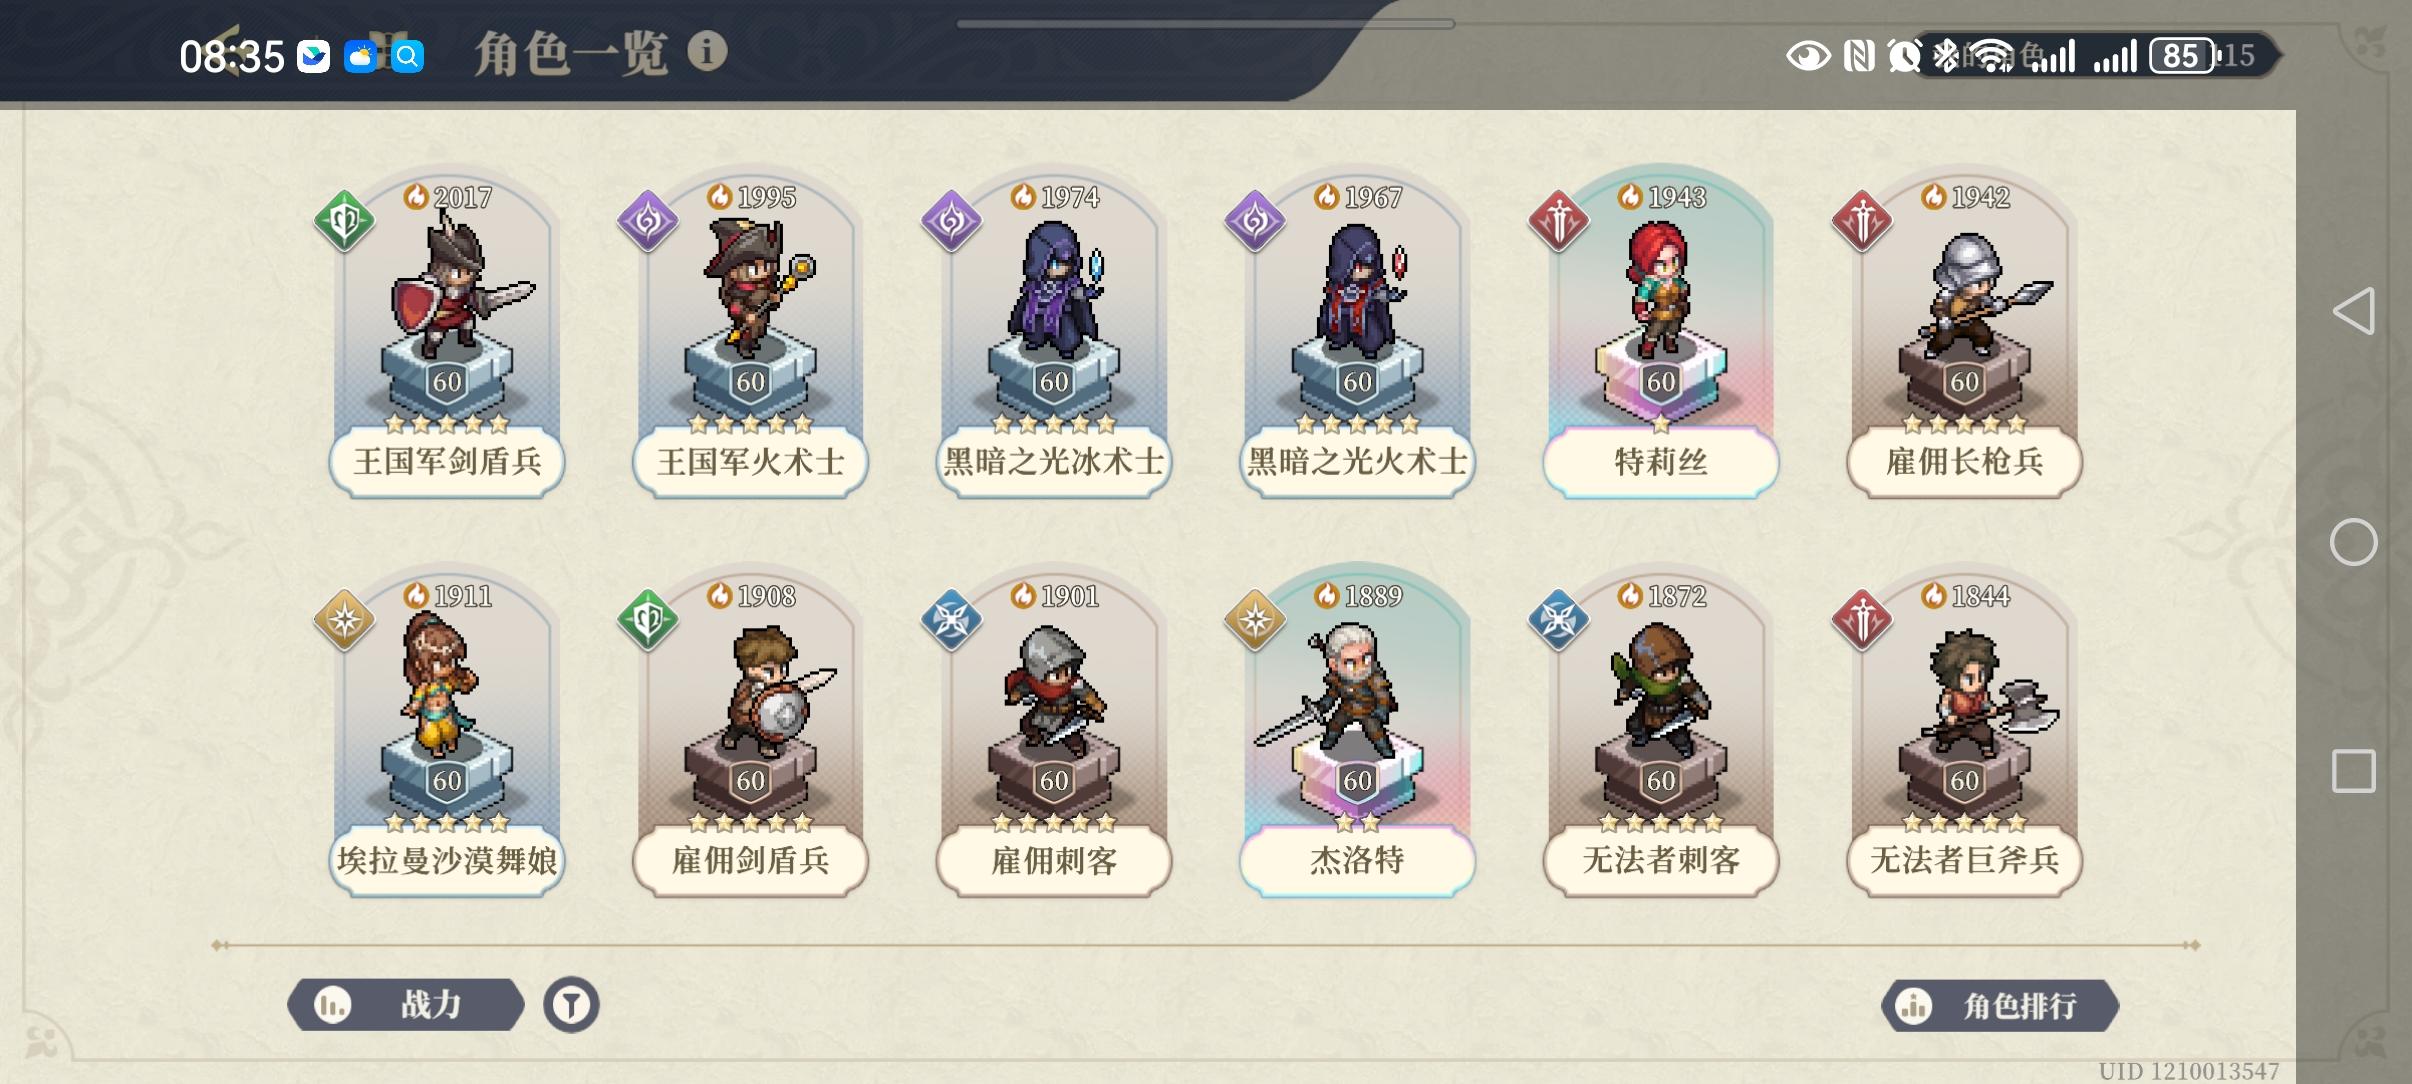The image size is (2412, 1084).
Task: Tap the eye comfort icon in status bar
Action: pyautogui.click(x=1808, y=56)
